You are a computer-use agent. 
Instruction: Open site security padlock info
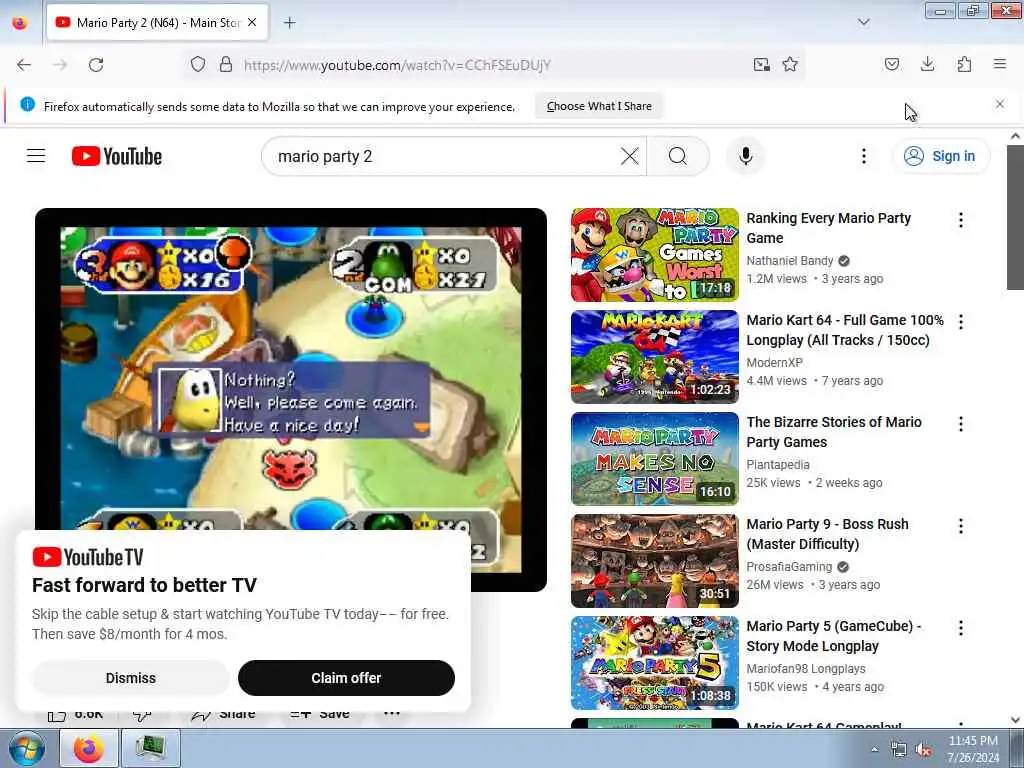[x=225, y=65]
